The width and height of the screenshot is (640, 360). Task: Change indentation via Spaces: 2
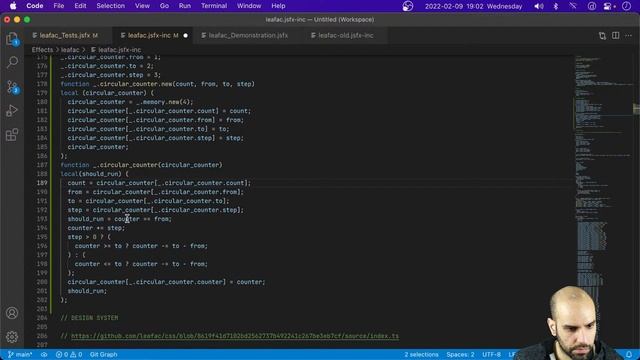coord(460,354)
